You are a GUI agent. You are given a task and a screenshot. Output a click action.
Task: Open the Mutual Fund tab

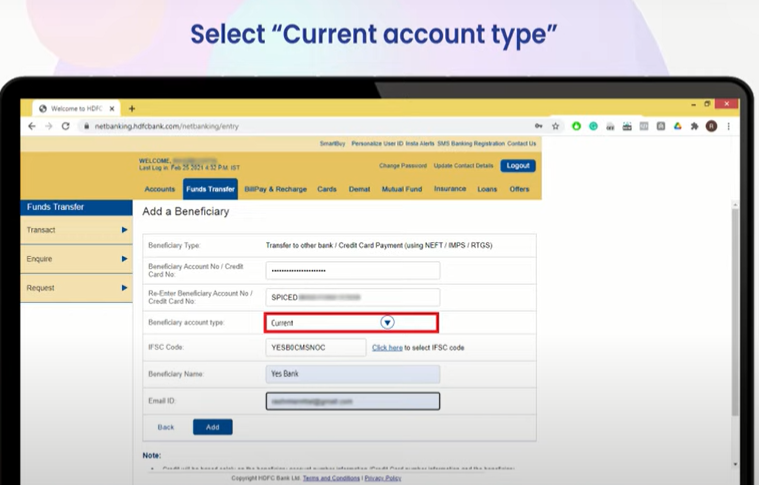coord(402,189)
